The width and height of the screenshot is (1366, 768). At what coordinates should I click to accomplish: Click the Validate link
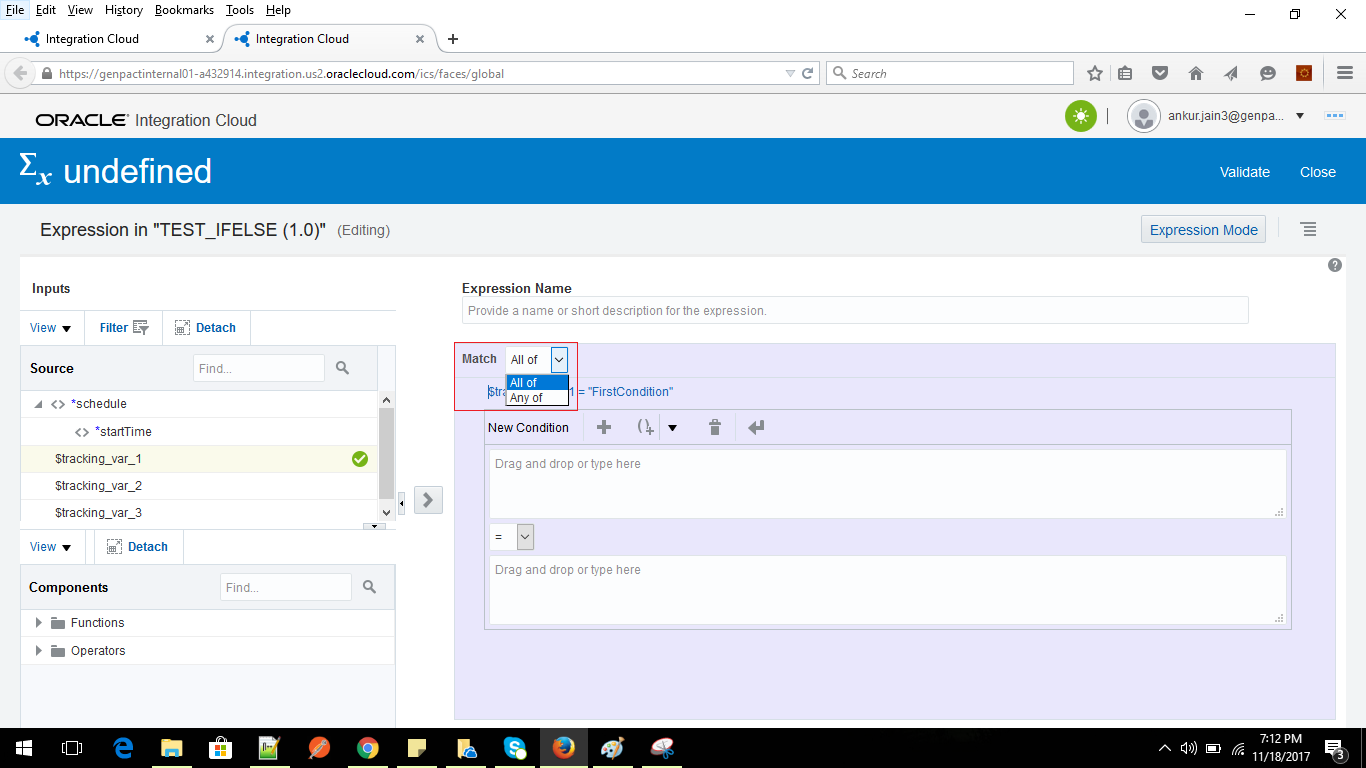(x=1245, y=172)
